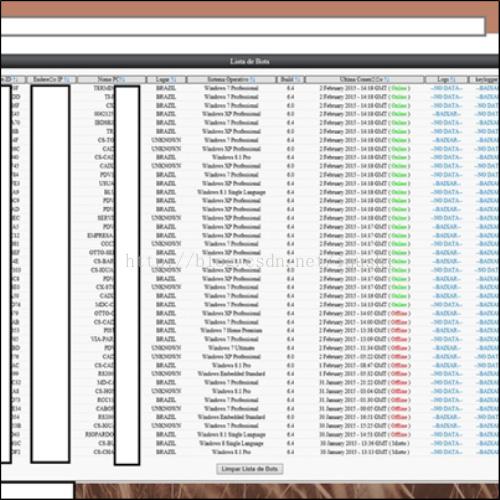Open the first row's NO DATA logs link
The image size is (500, 500).
[447, 88]
